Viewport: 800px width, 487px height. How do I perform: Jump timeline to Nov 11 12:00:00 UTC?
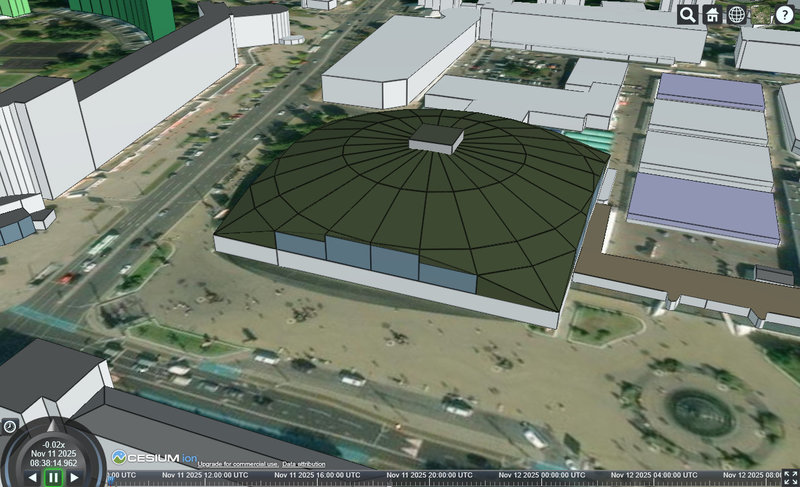pyautogui.click(x=205, y=476)
